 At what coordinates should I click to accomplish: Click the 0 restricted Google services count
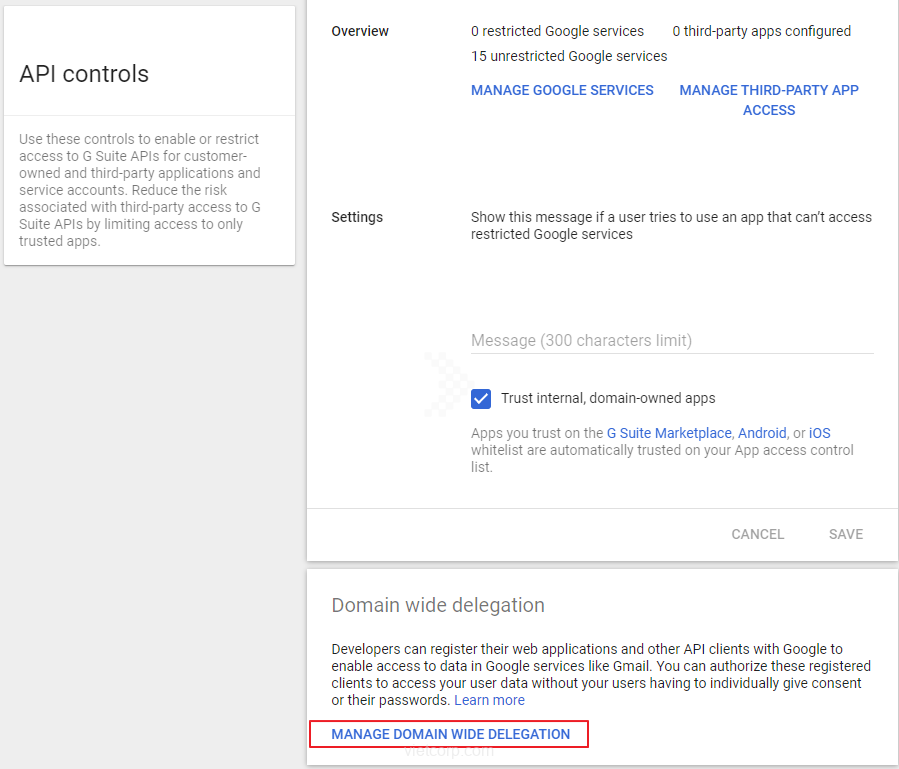(557, 31)
